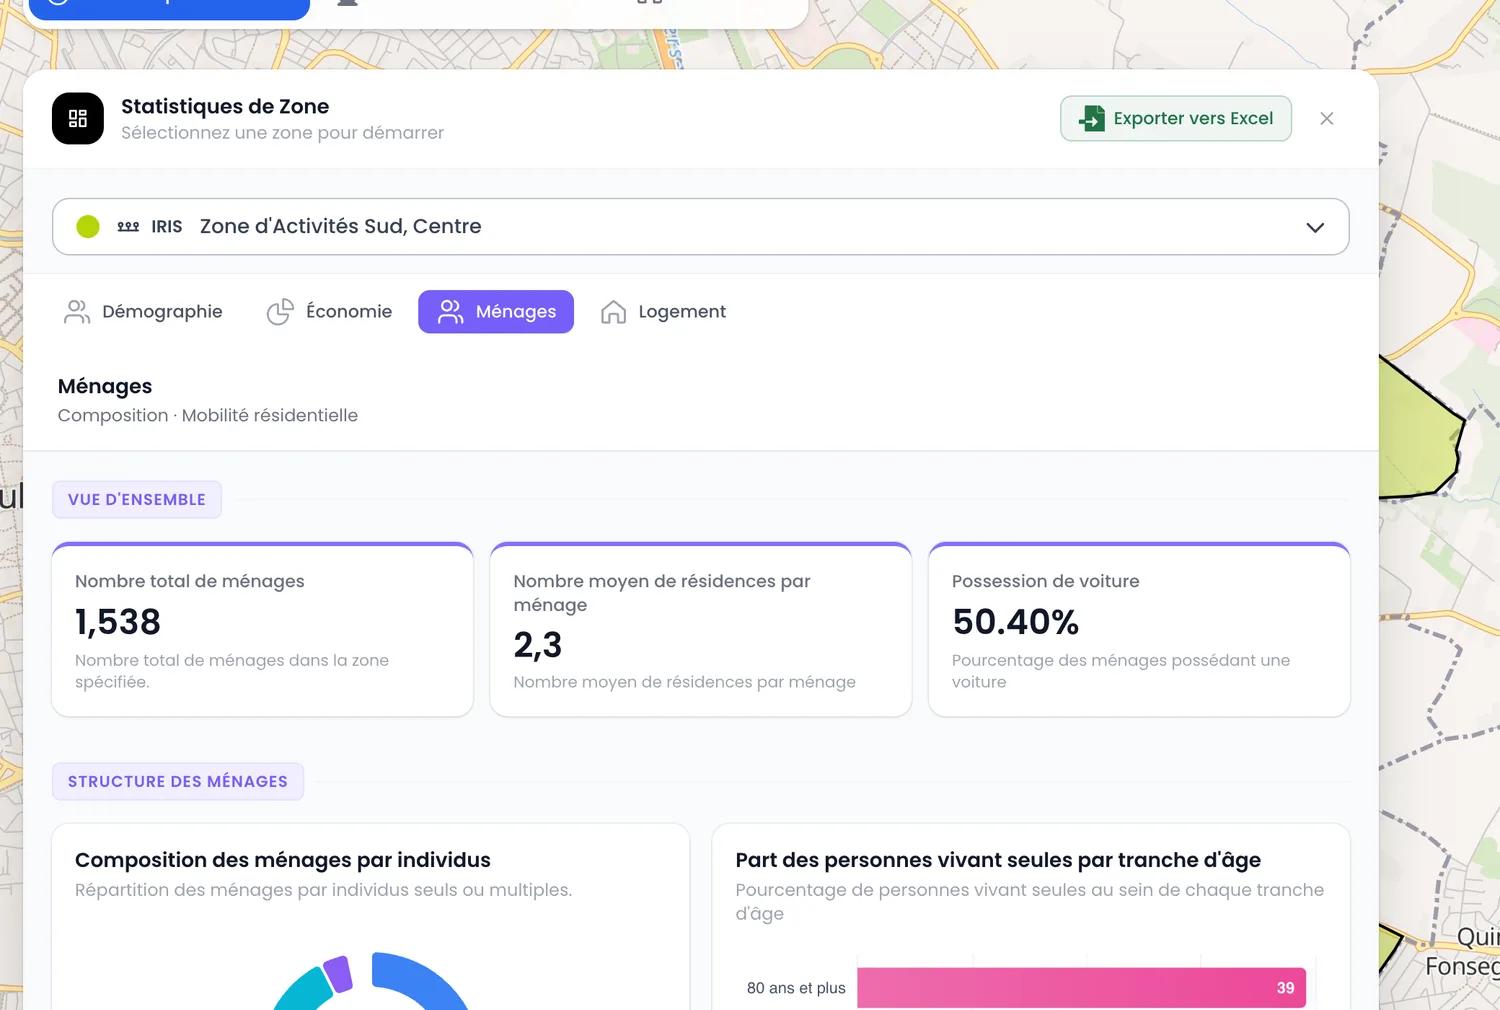1500x1010 pixels.
Task: Close the Statistiques de Zone panel
Action: point(1327,119)
